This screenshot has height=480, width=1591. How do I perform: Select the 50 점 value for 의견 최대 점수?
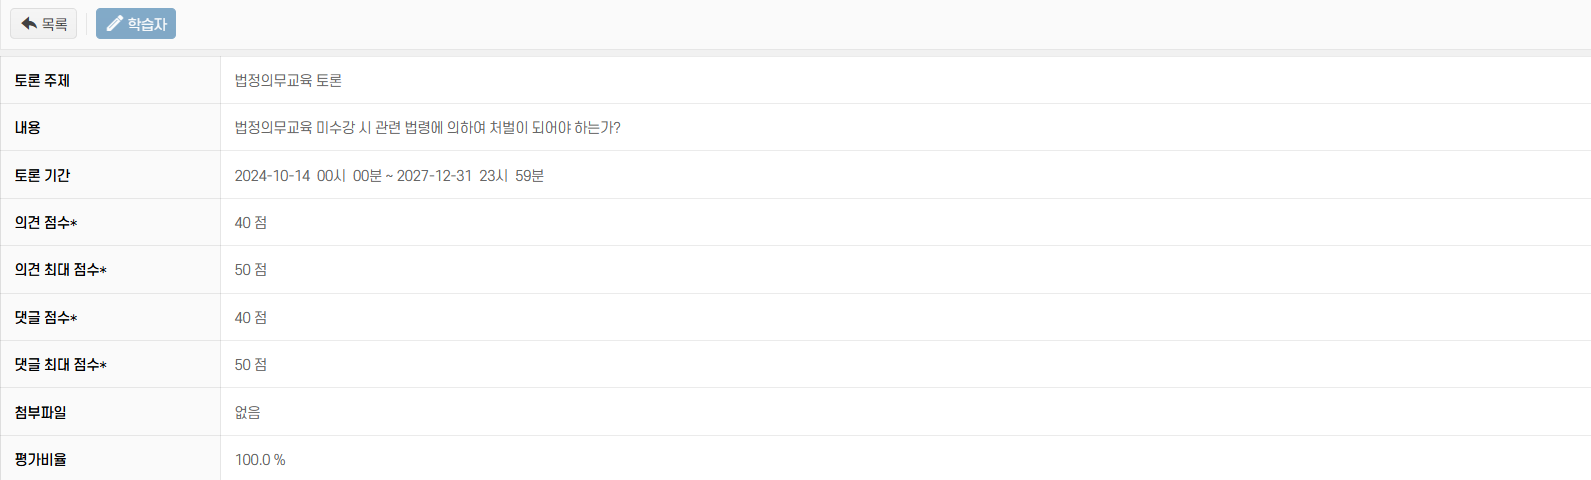[250, 269]
